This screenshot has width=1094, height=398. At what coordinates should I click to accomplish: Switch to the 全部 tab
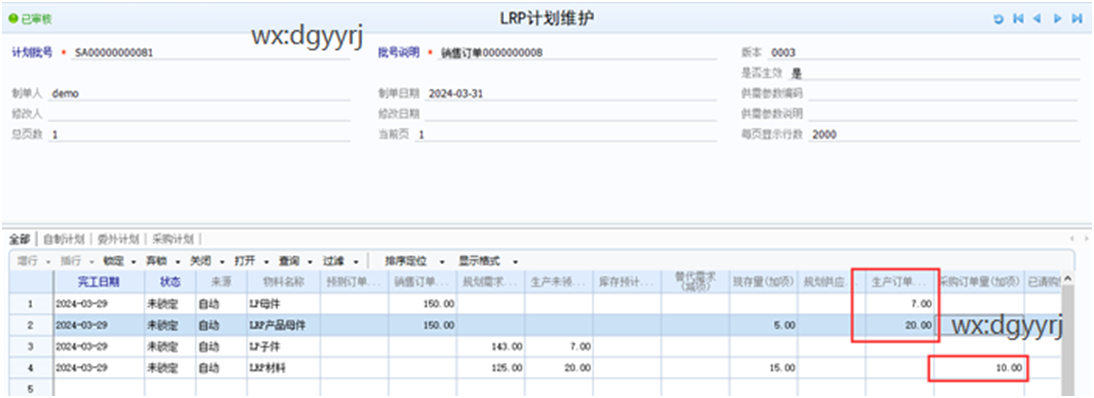20,239
